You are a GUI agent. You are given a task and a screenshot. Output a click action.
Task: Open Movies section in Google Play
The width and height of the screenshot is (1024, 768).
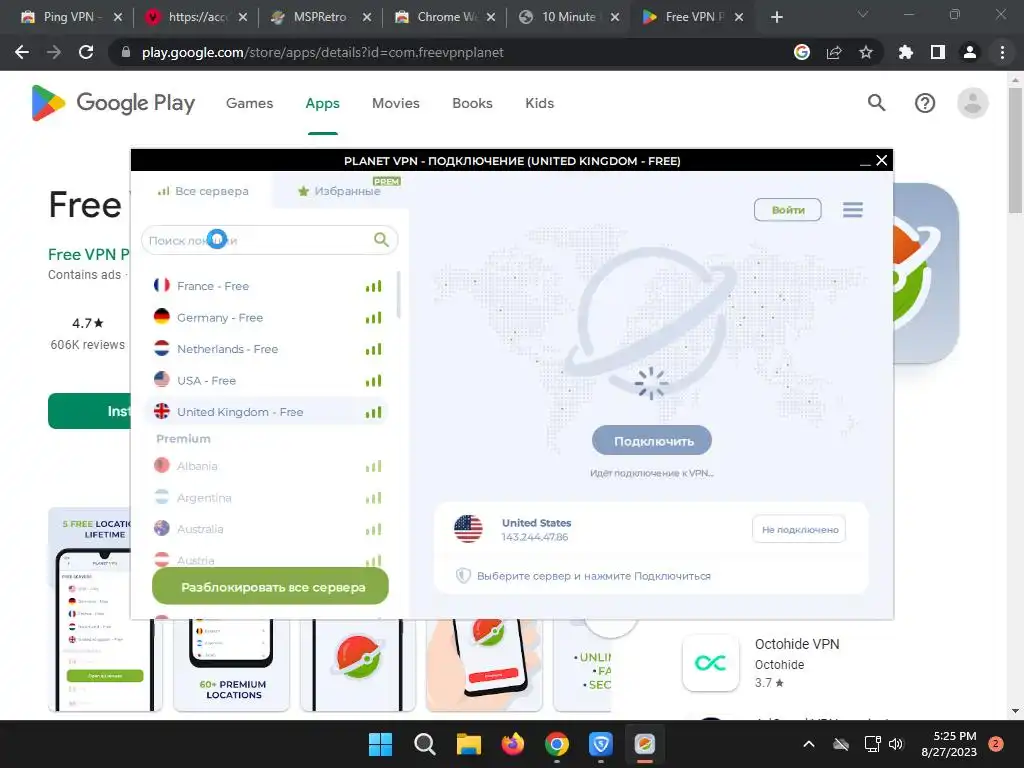click(x=396, y=103)
